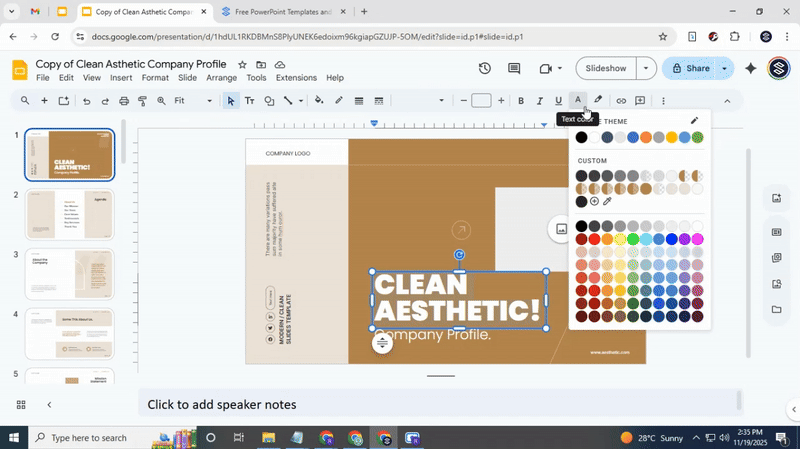The height and width of the screenshot is (449, 800).
Task: Select the Text box tool
Action: point(250,100)
